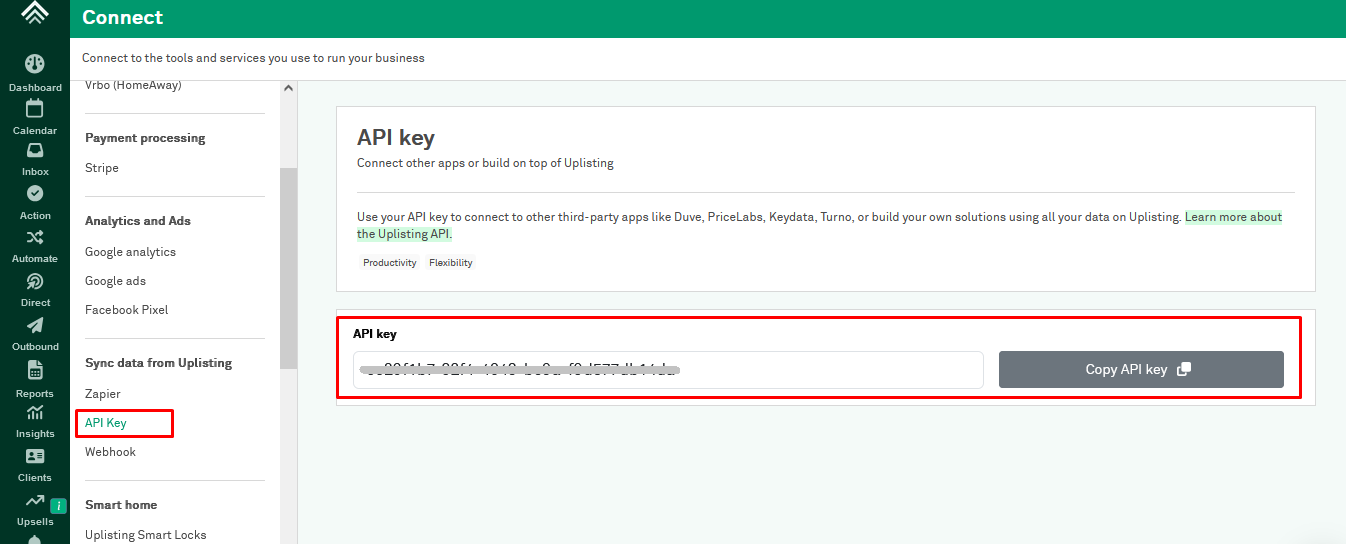Open the Insights chart icon

tap(35, 412)
